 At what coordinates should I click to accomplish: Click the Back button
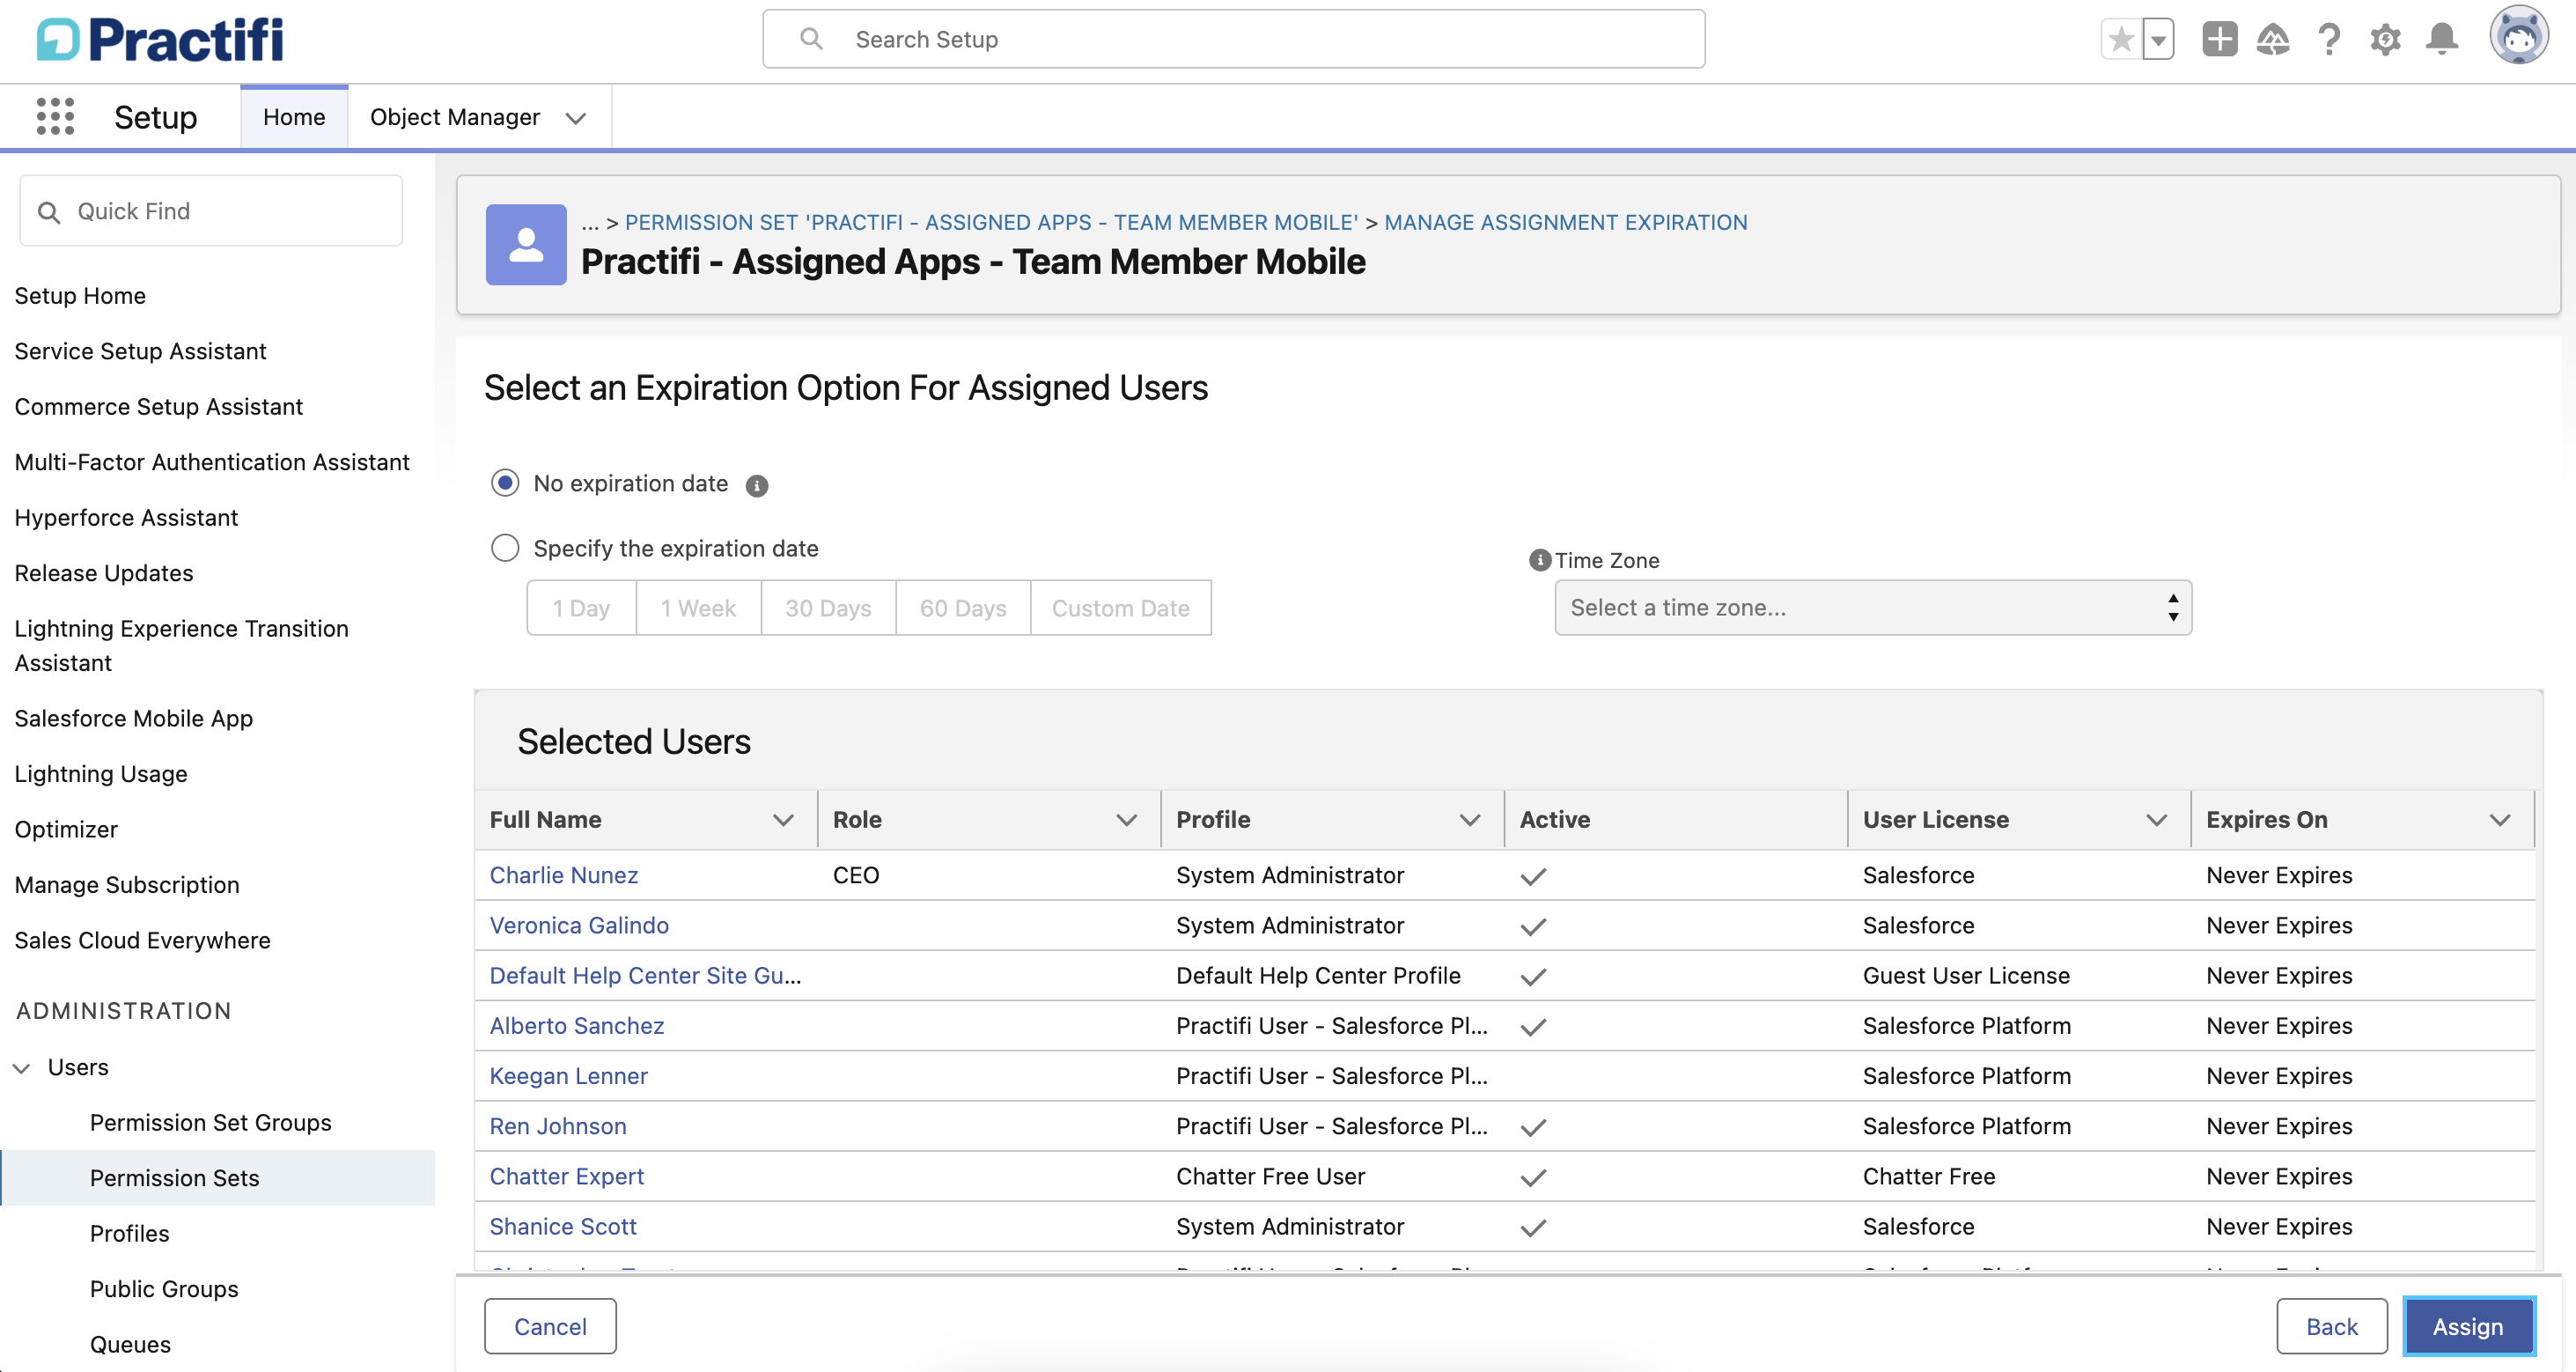coord(2331,1326)
